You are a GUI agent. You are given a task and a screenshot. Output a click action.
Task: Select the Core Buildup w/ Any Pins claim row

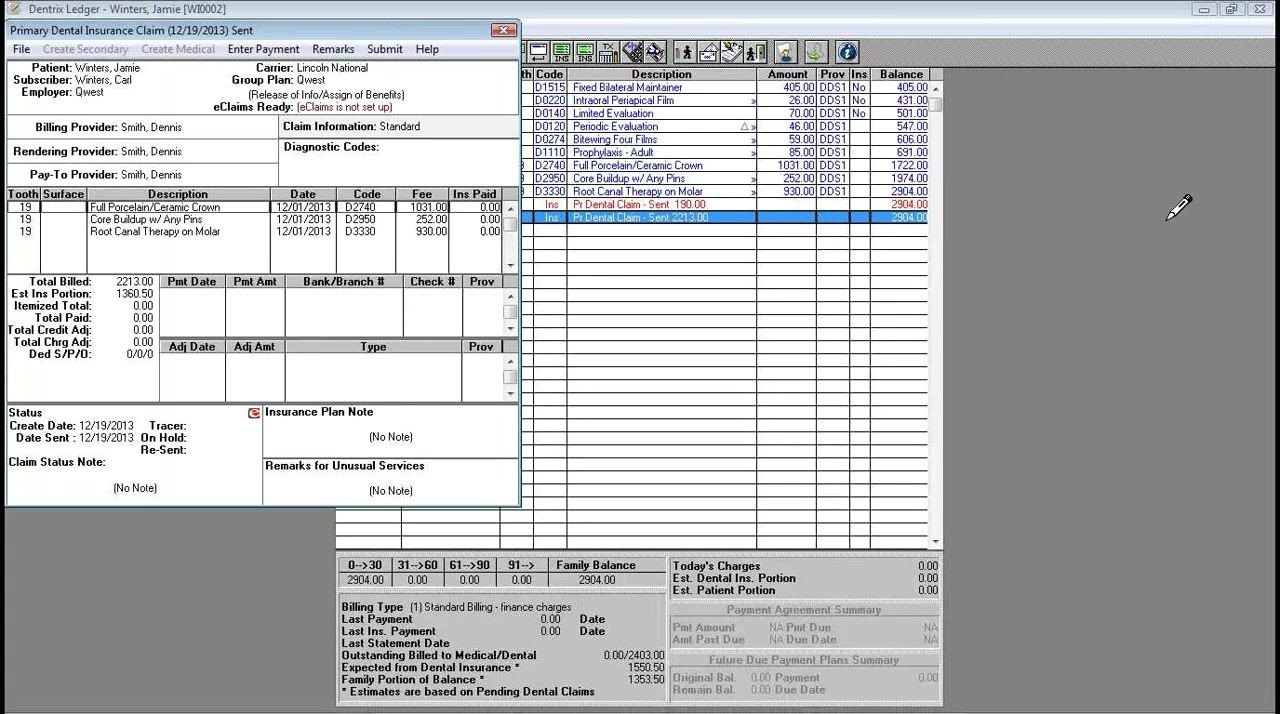pyautogui.click(x=254, y=219)
